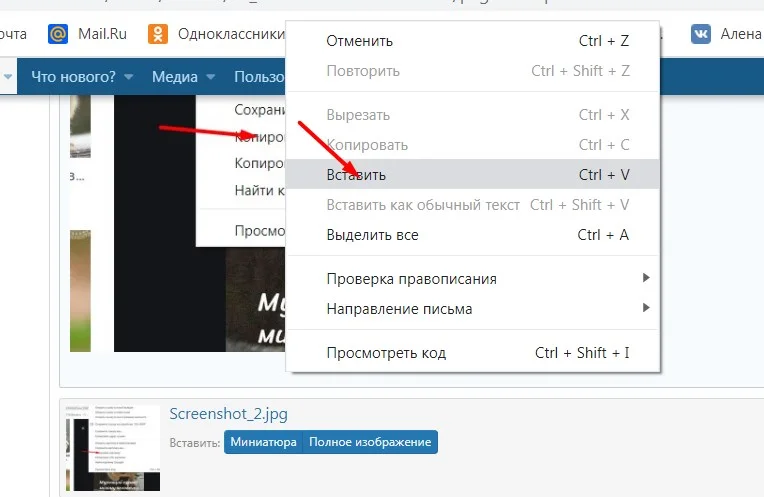Image resolution: width=764 pixels, height=497 pixels.
Task: Expand the Медиа dropdown arrow
Action: click(x=211, y=76)
